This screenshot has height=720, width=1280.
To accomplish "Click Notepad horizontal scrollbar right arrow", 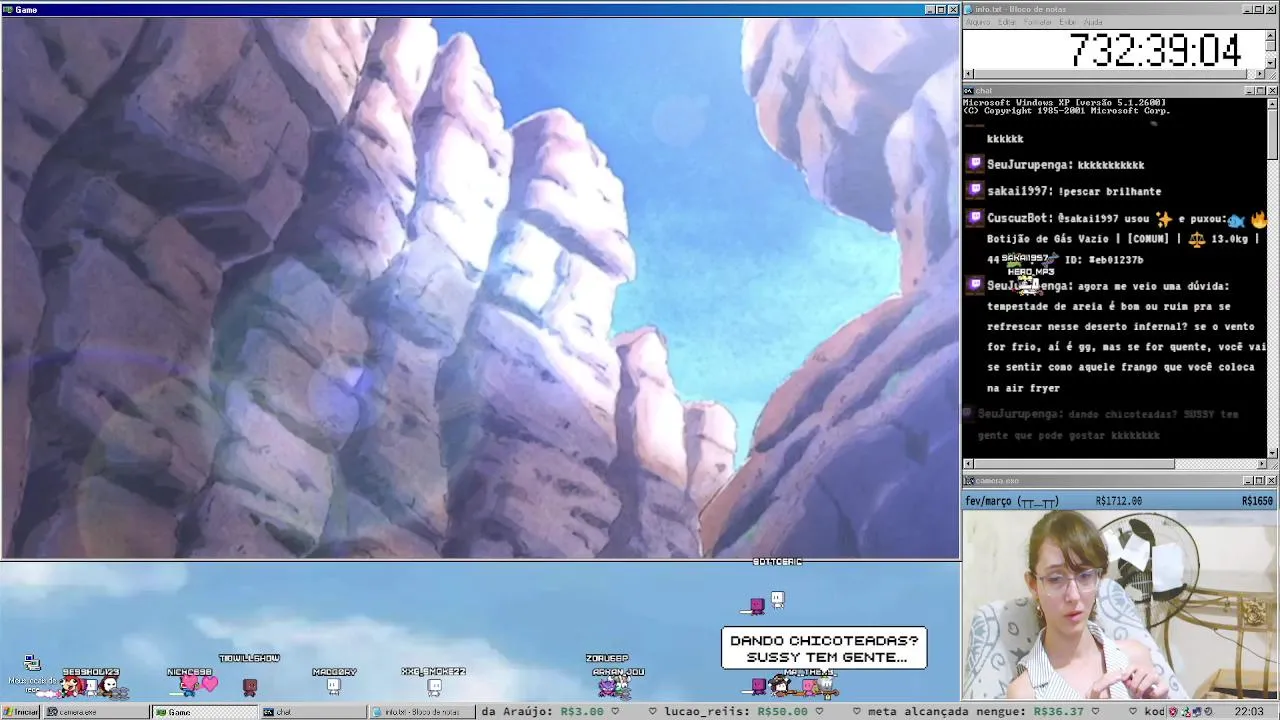I will coord(1261,74).
